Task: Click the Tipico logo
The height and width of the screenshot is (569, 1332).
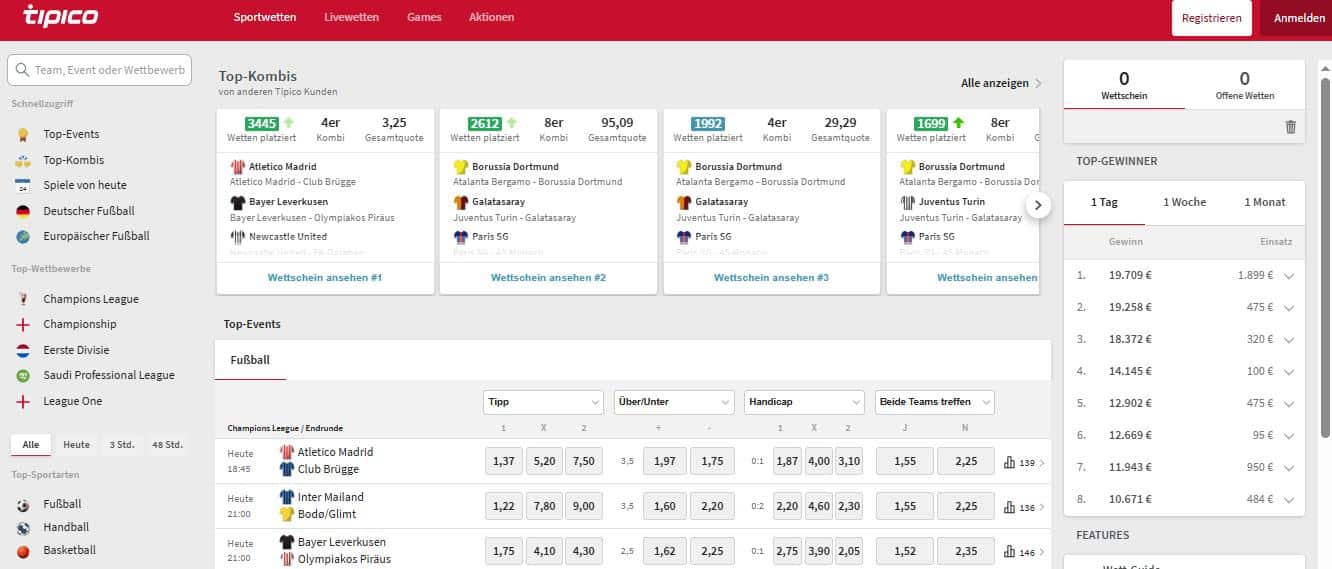Action: [60, 16]
